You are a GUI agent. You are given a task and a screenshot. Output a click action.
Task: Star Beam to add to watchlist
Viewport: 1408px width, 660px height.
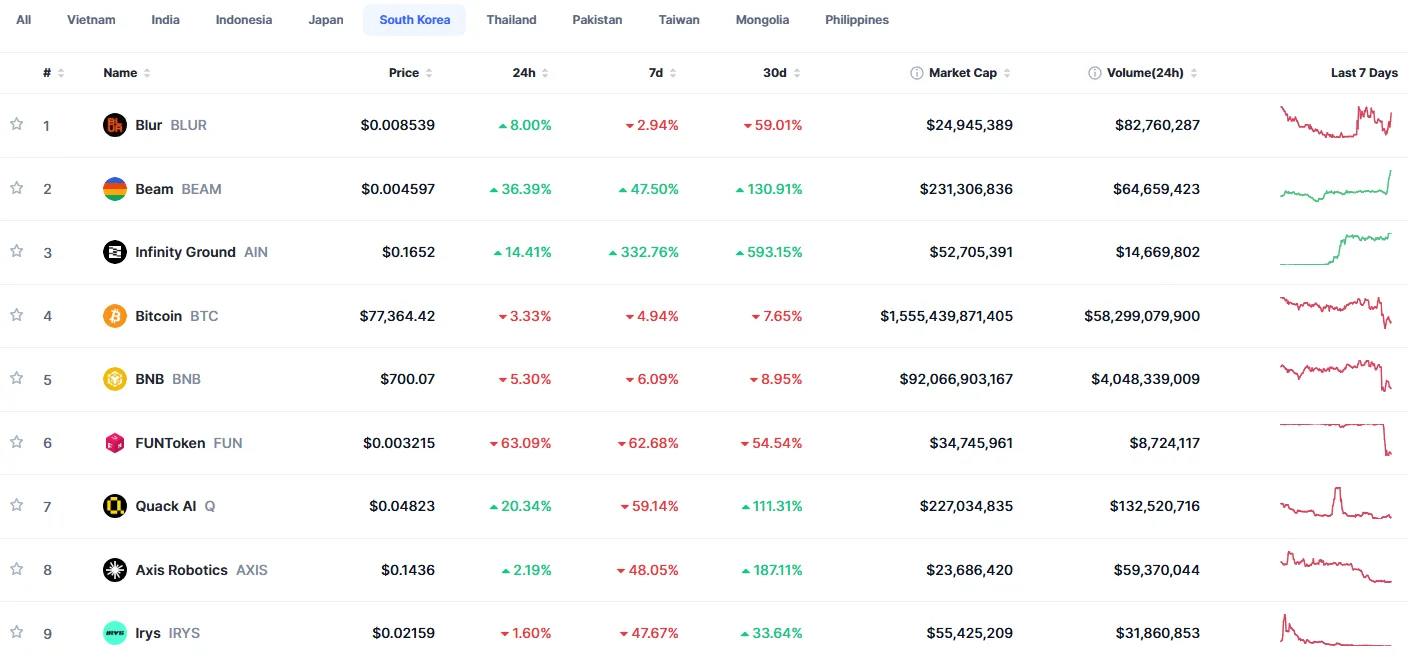[x=16, y=188]
